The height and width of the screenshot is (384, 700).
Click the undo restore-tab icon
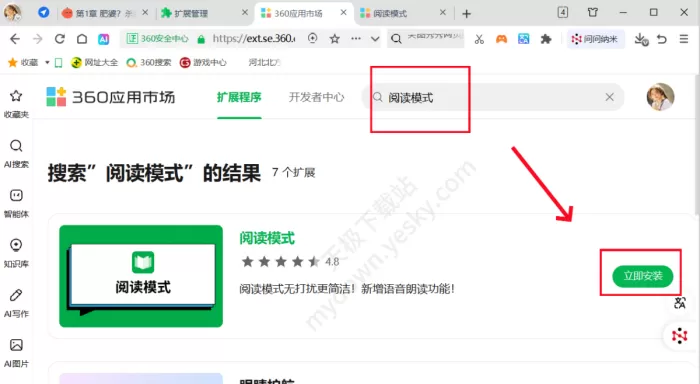coord(662,39)
